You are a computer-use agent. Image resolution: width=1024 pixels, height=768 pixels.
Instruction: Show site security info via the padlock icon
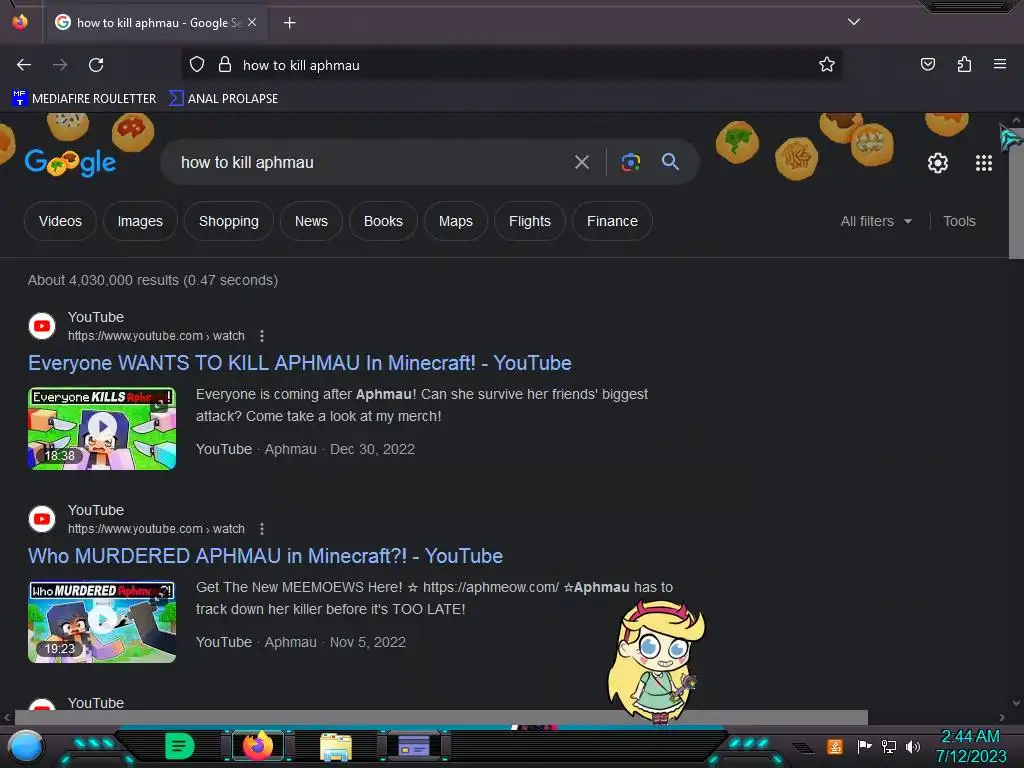point(225,65)
